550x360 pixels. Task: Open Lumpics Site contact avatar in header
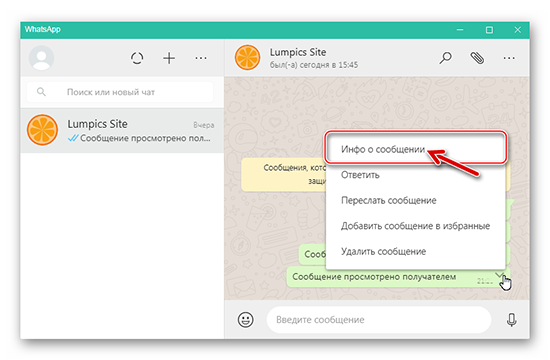[x=248, y=58]
